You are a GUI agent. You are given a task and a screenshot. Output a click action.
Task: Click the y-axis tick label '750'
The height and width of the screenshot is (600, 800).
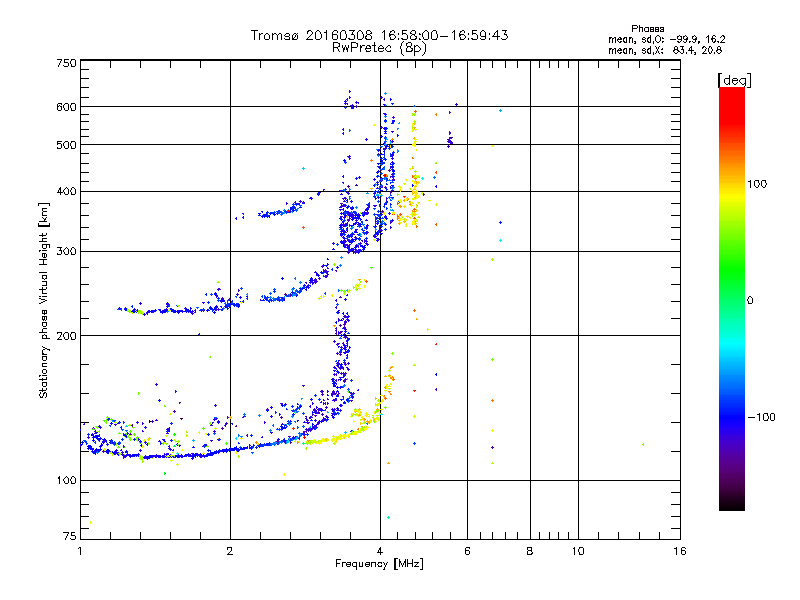click(66, 63)
